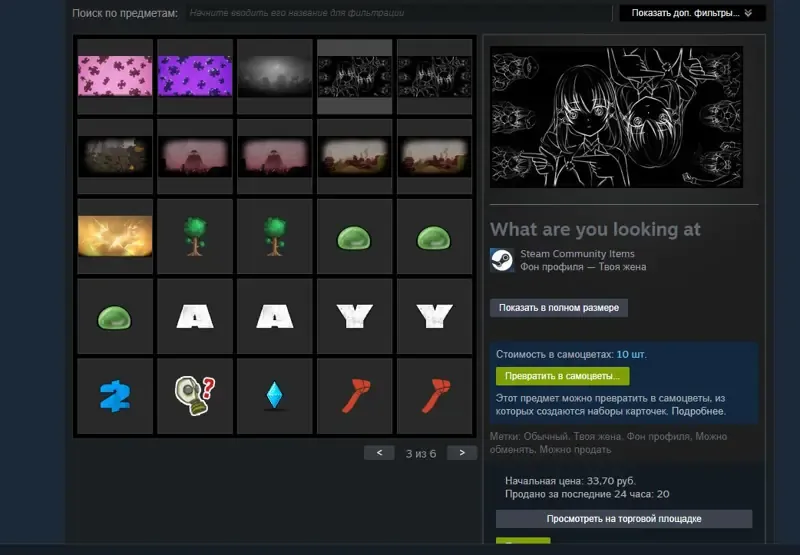Click the Steam logo icon beside Steam Community Items

pos(502,260)
